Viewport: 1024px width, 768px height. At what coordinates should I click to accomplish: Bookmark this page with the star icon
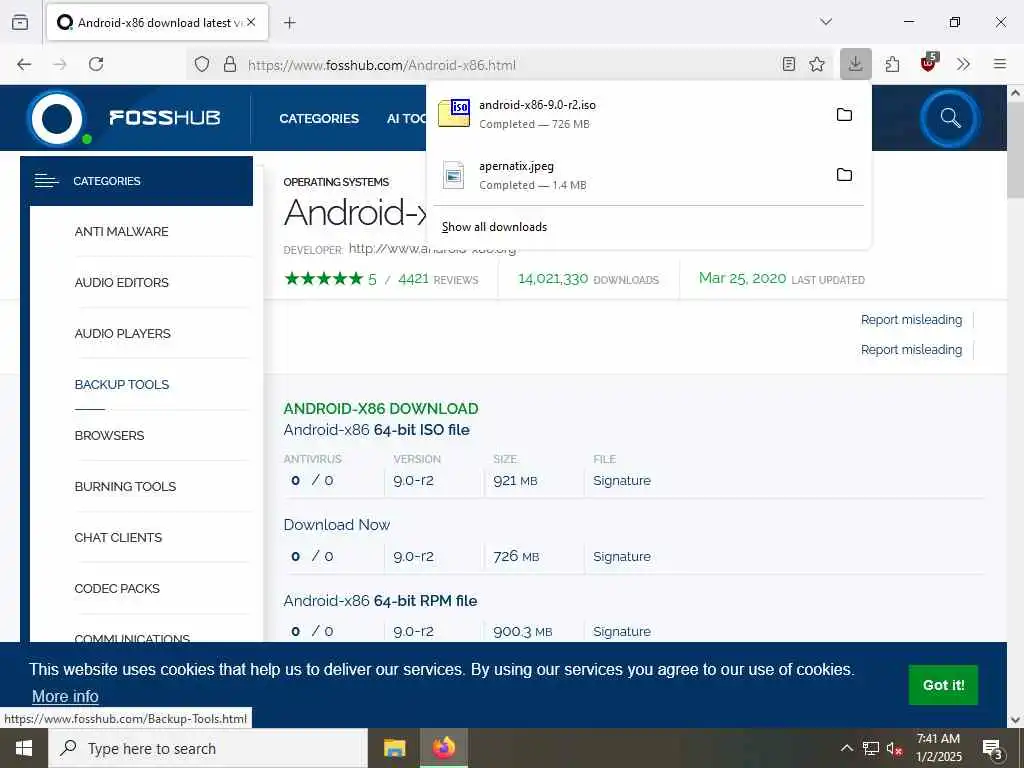coord(817,64)
